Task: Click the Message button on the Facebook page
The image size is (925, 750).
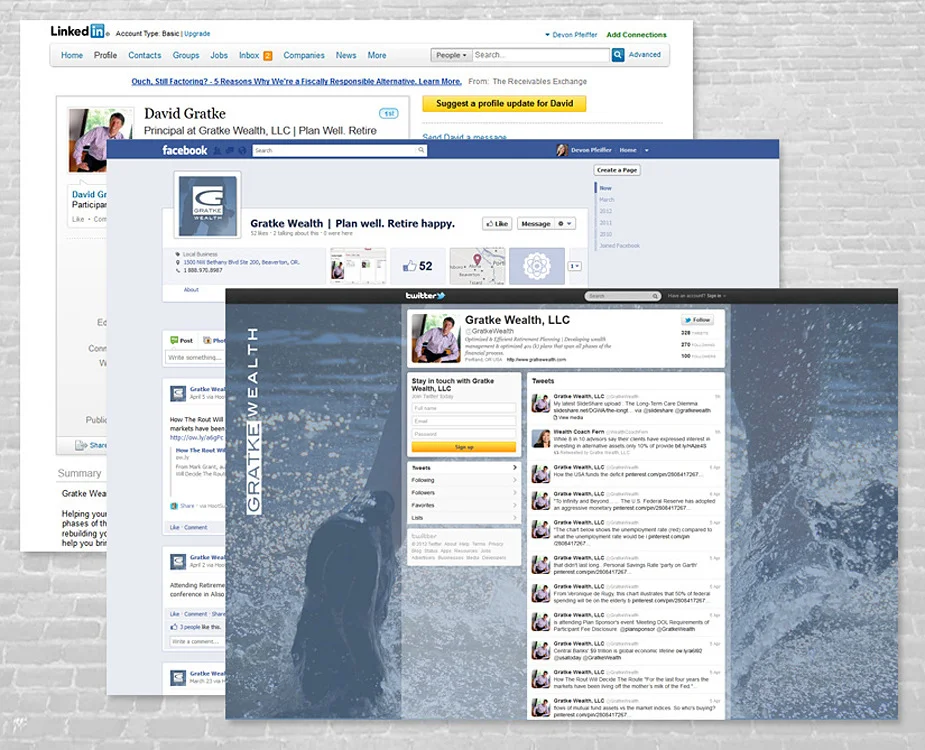Action: [x=536, y=224]
